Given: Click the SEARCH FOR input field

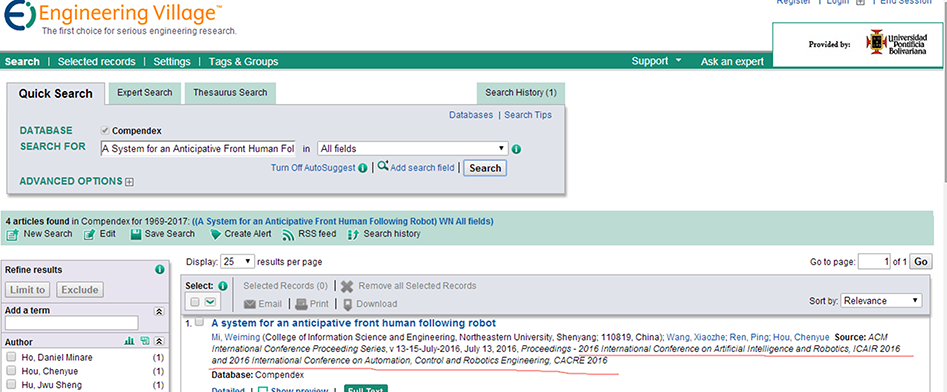Looking at the screenshot, I should click(198, 149).
